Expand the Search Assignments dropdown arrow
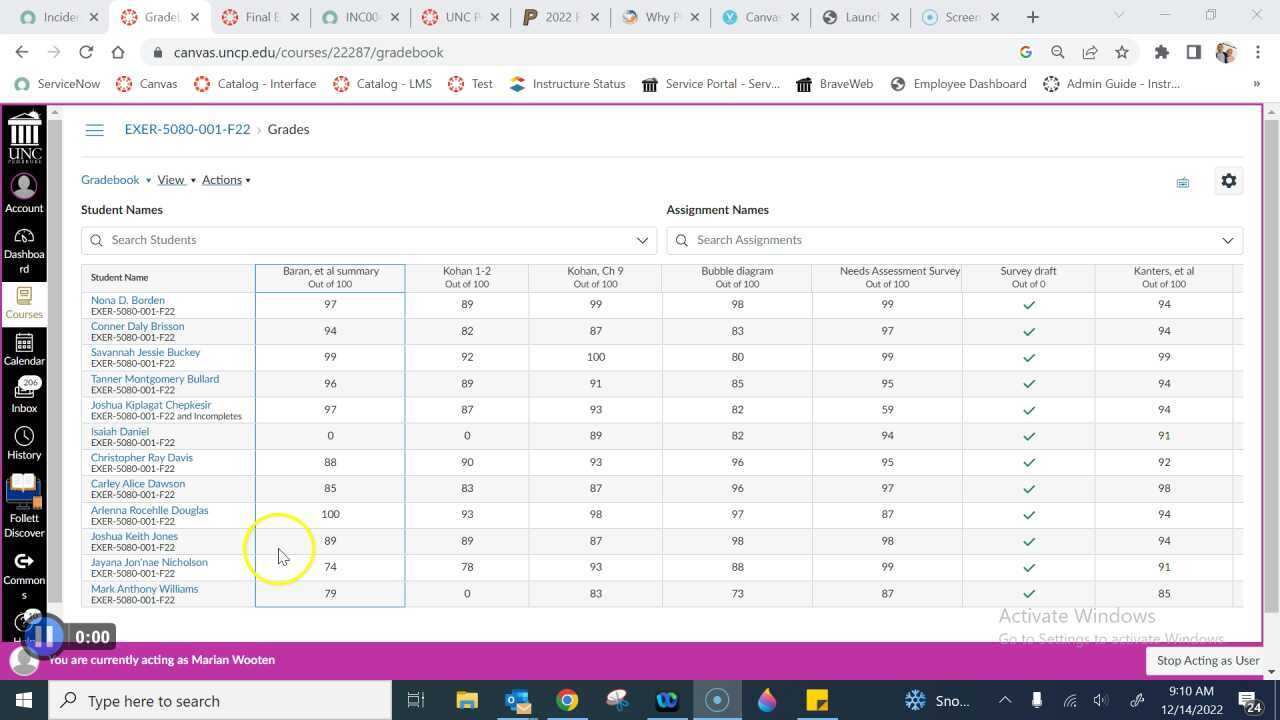This screenshot has width=1280, height=720. pyautogui.click(x=1227, y=240)
